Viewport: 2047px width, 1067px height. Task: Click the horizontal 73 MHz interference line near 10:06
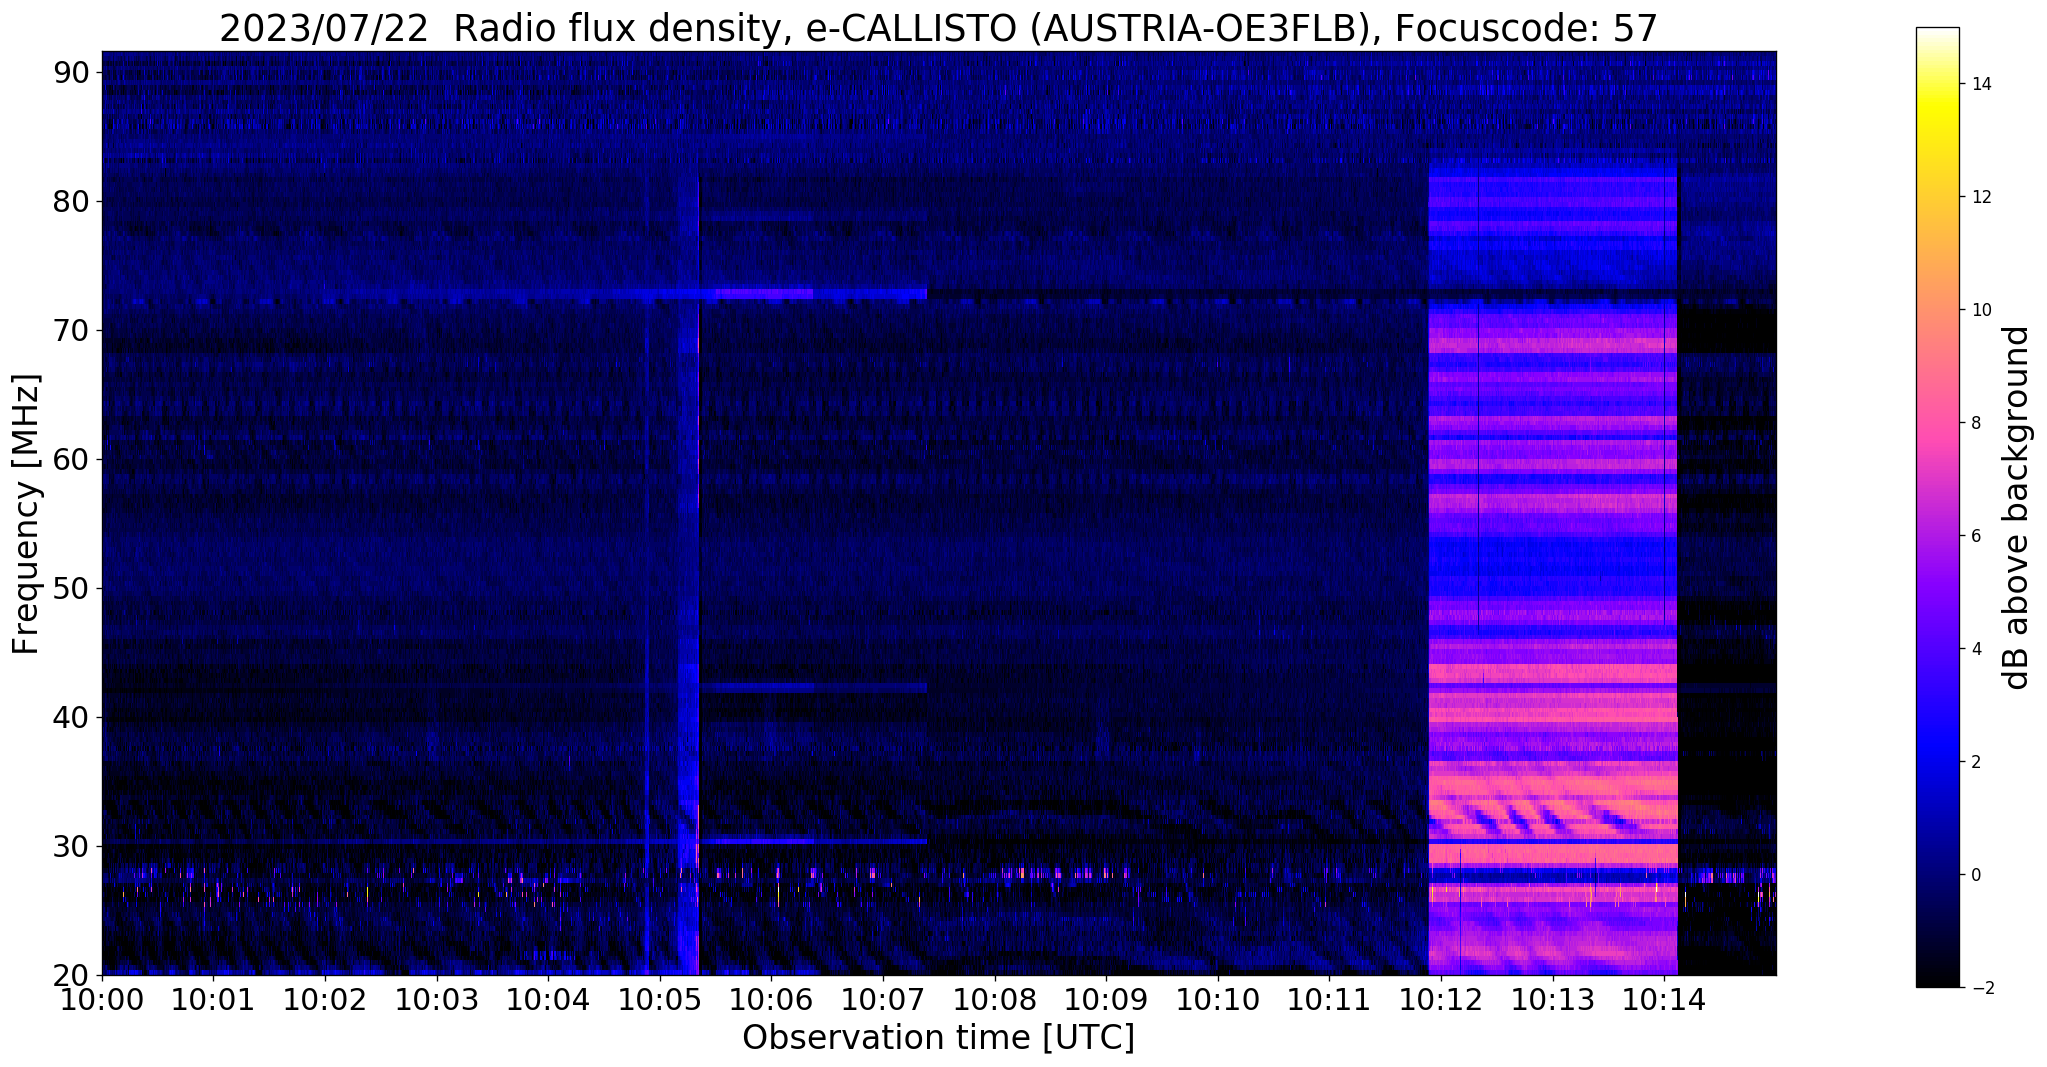point(764,294)
